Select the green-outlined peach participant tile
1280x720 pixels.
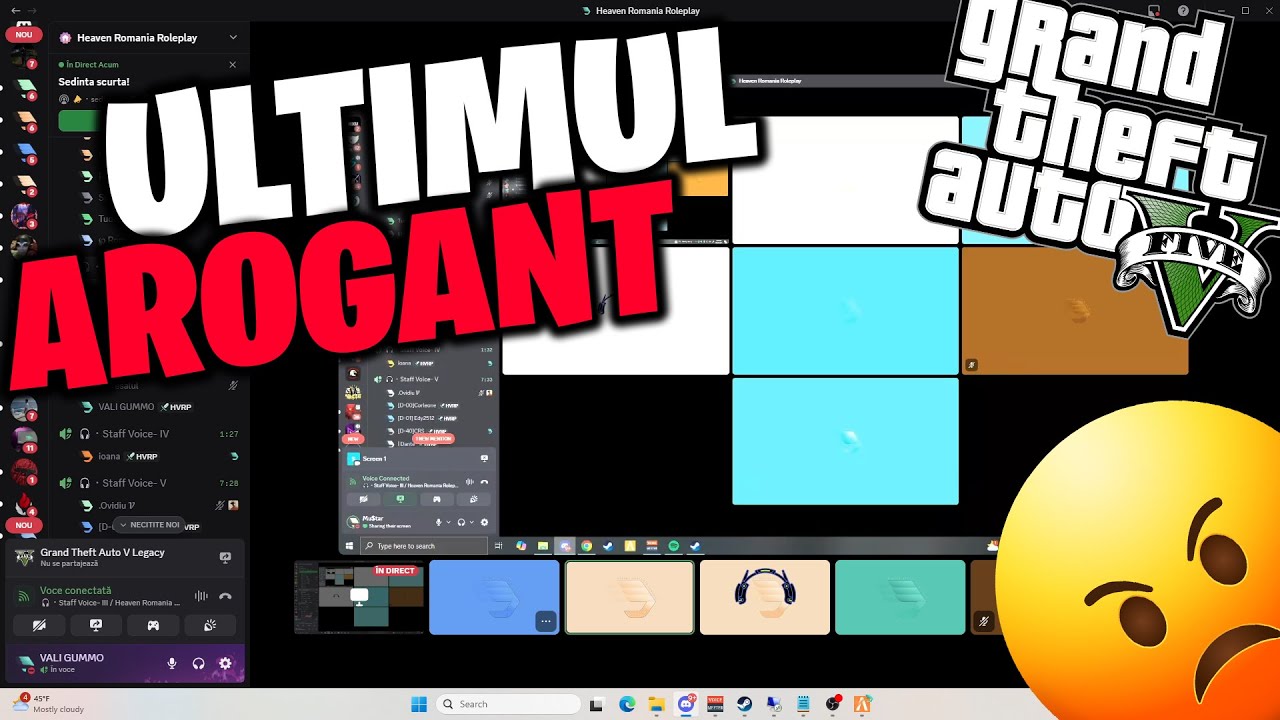[x=630, y=597]
